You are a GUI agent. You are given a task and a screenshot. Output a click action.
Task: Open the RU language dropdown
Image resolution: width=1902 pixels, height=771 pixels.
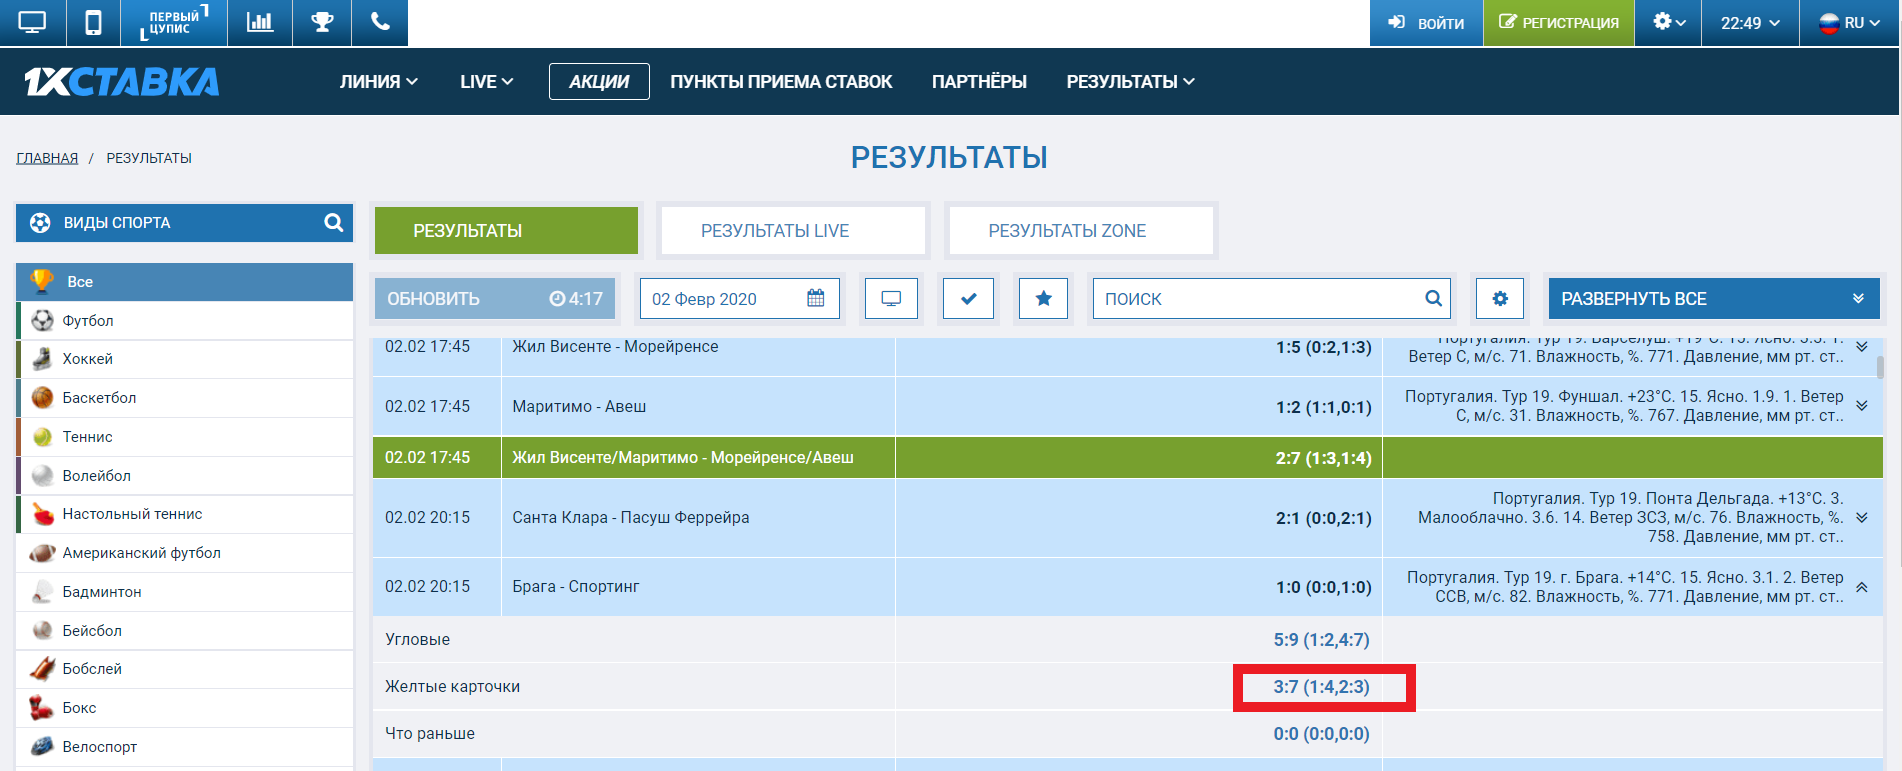(1849, 23)
